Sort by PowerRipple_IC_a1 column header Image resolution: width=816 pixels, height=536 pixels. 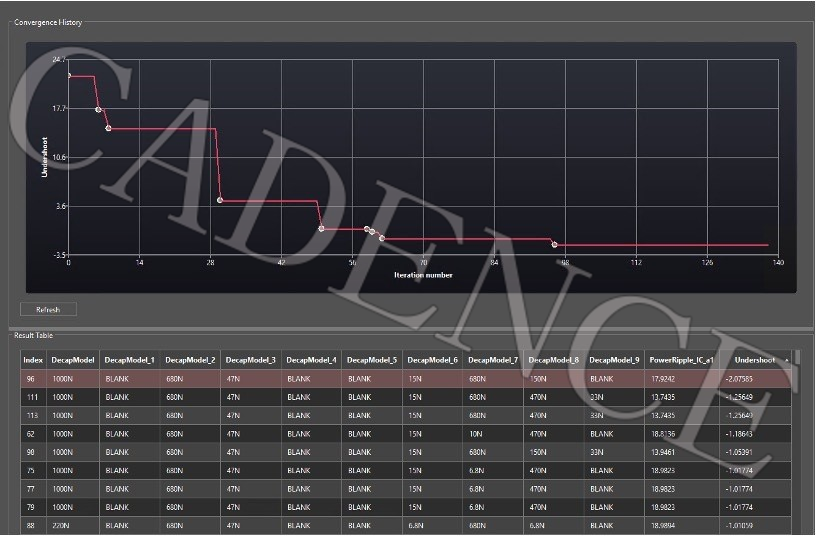[x=682, y=360]
